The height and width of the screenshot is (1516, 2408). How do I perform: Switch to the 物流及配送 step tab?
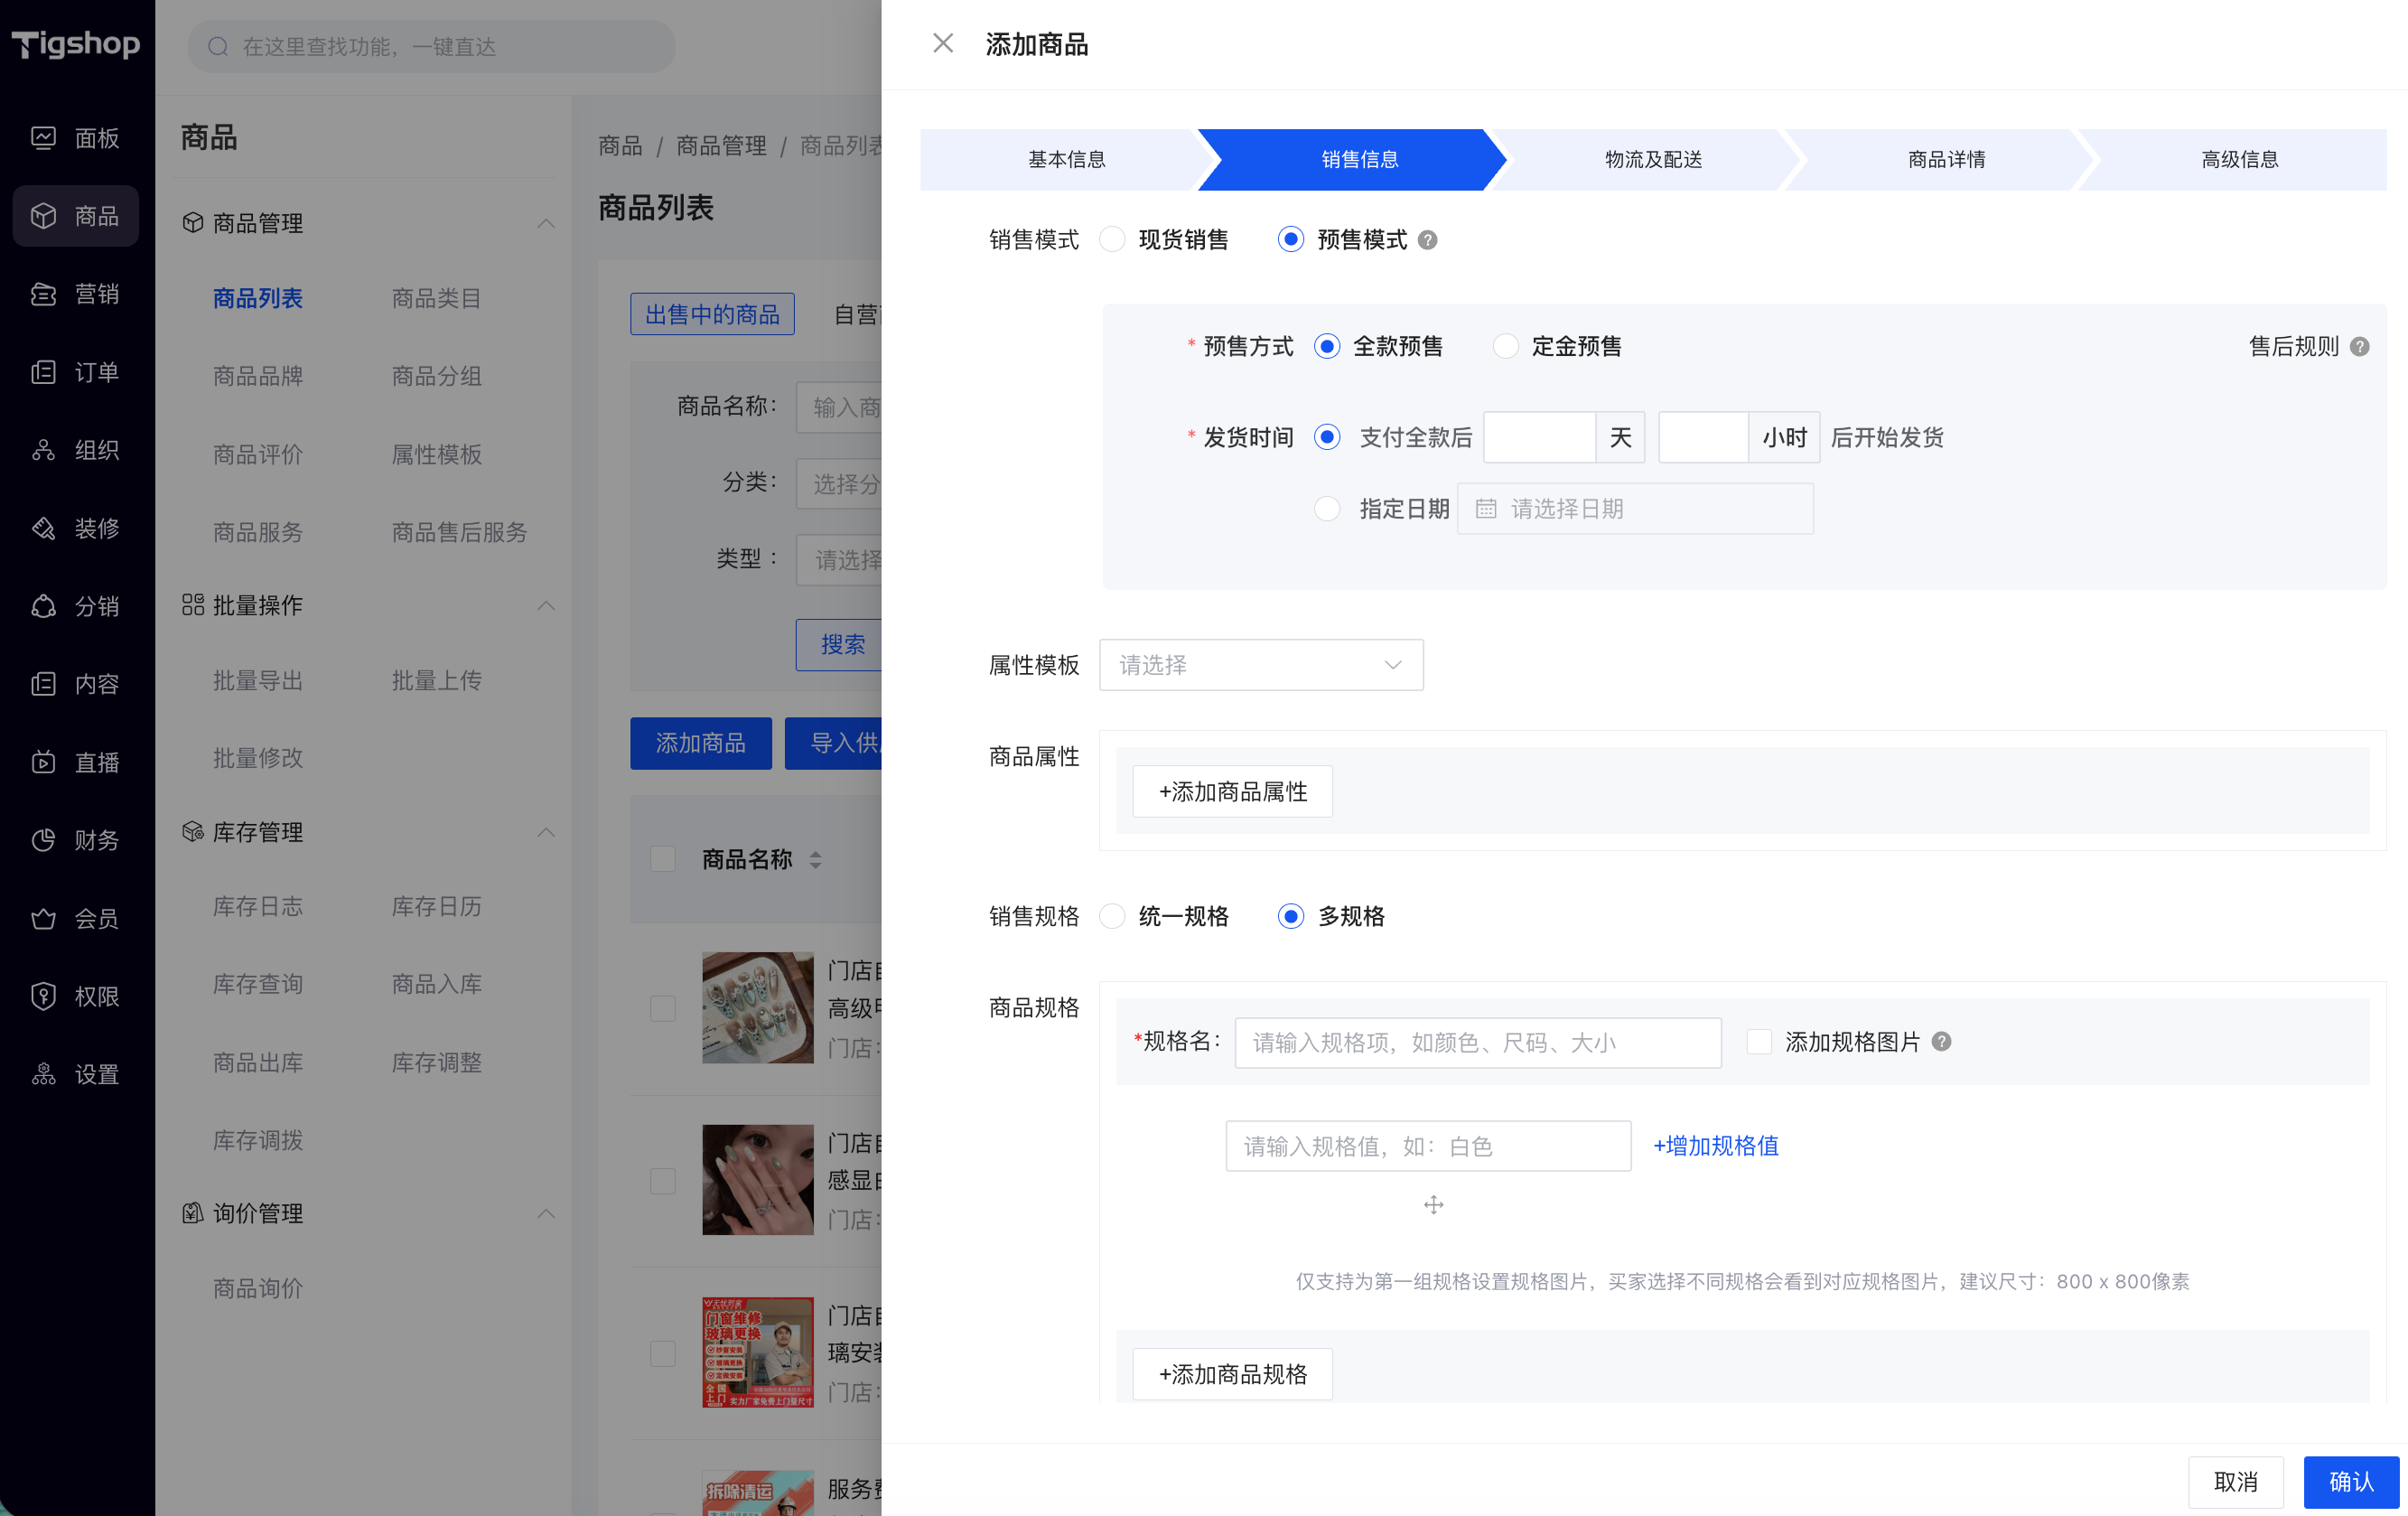pyautogui.click(x=1653, y=160)
